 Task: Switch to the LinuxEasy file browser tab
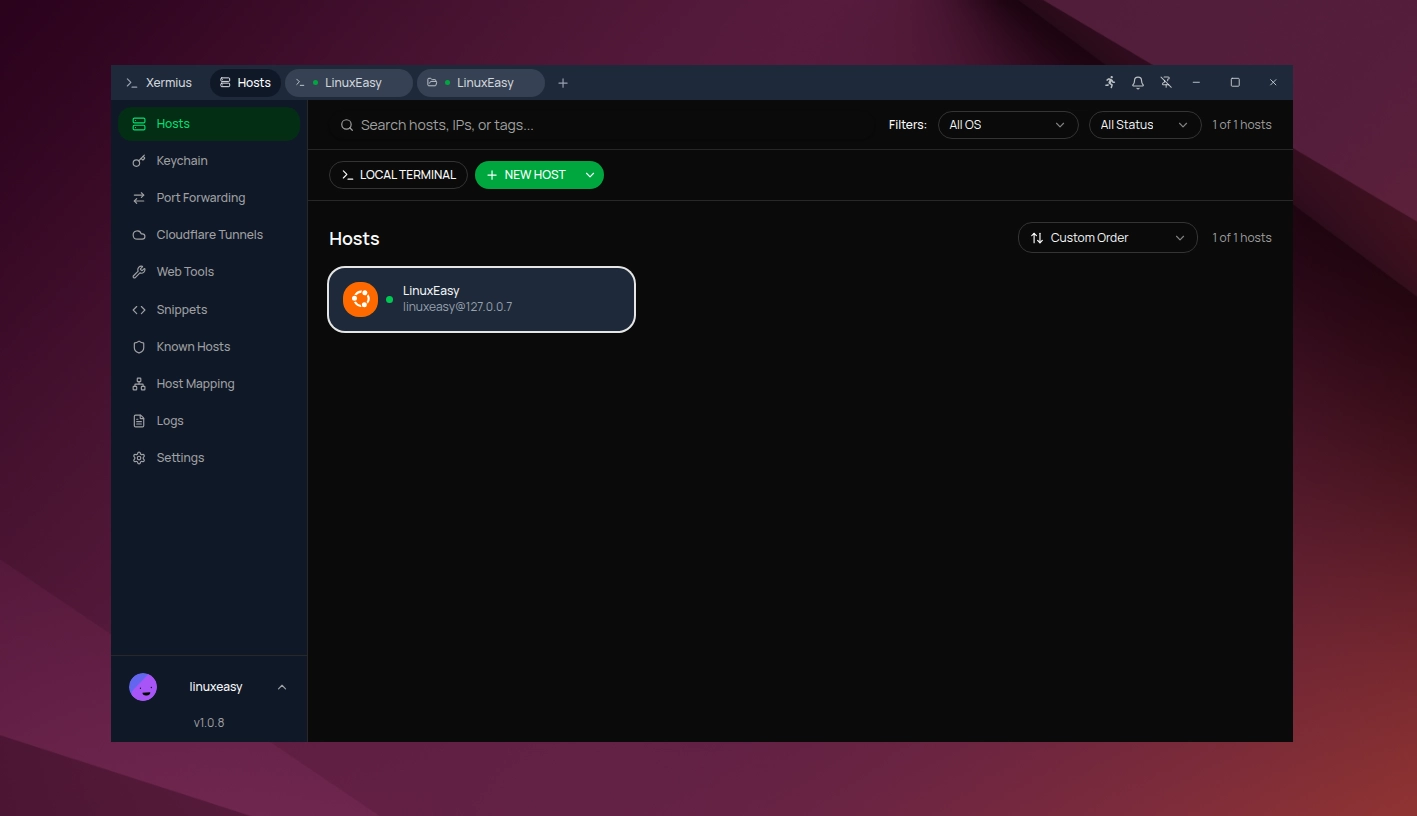click(479, 83)
